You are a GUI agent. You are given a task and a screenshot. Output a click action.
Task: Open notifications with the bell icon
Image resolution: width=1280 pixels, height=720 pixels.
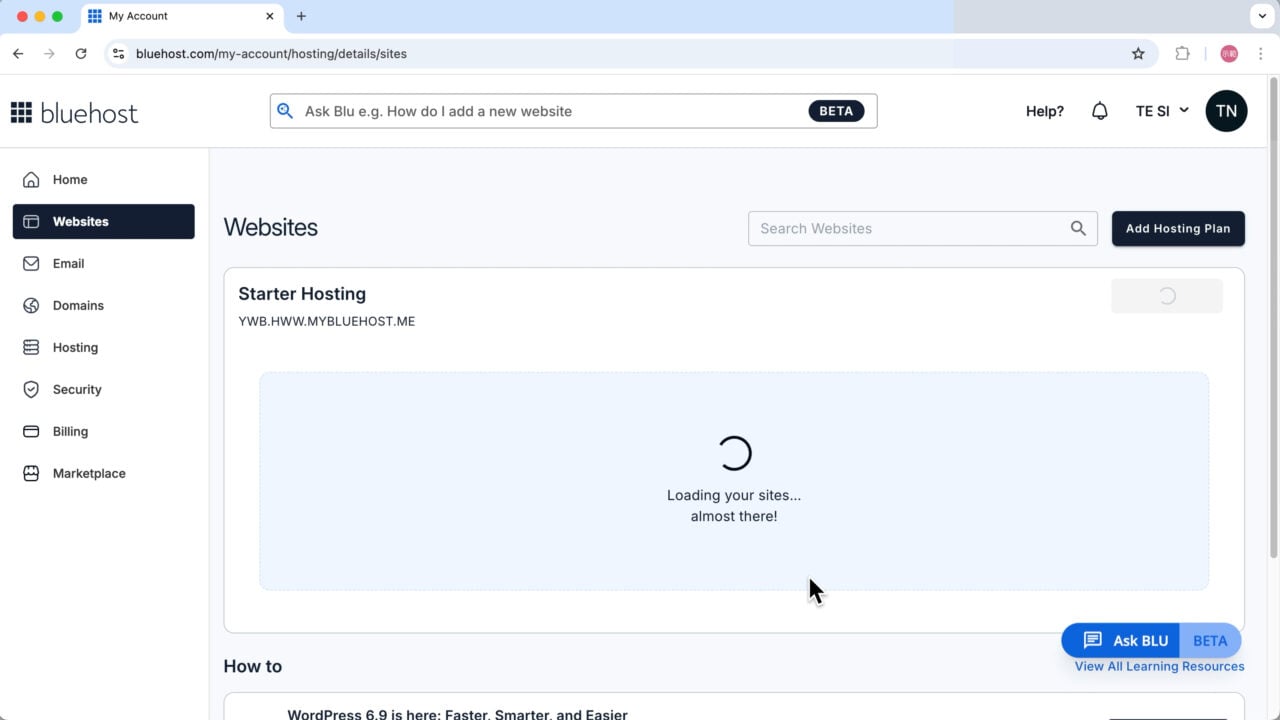pos(1100,111)
